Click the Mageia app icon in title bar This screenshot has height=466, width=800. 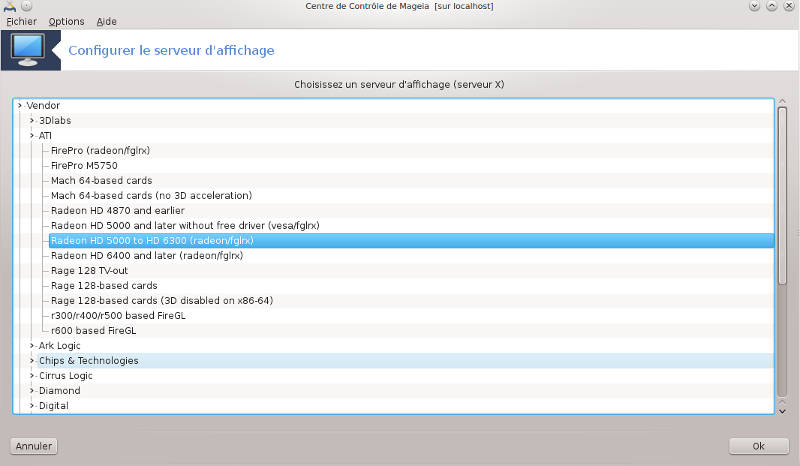(x=9, y=6)
